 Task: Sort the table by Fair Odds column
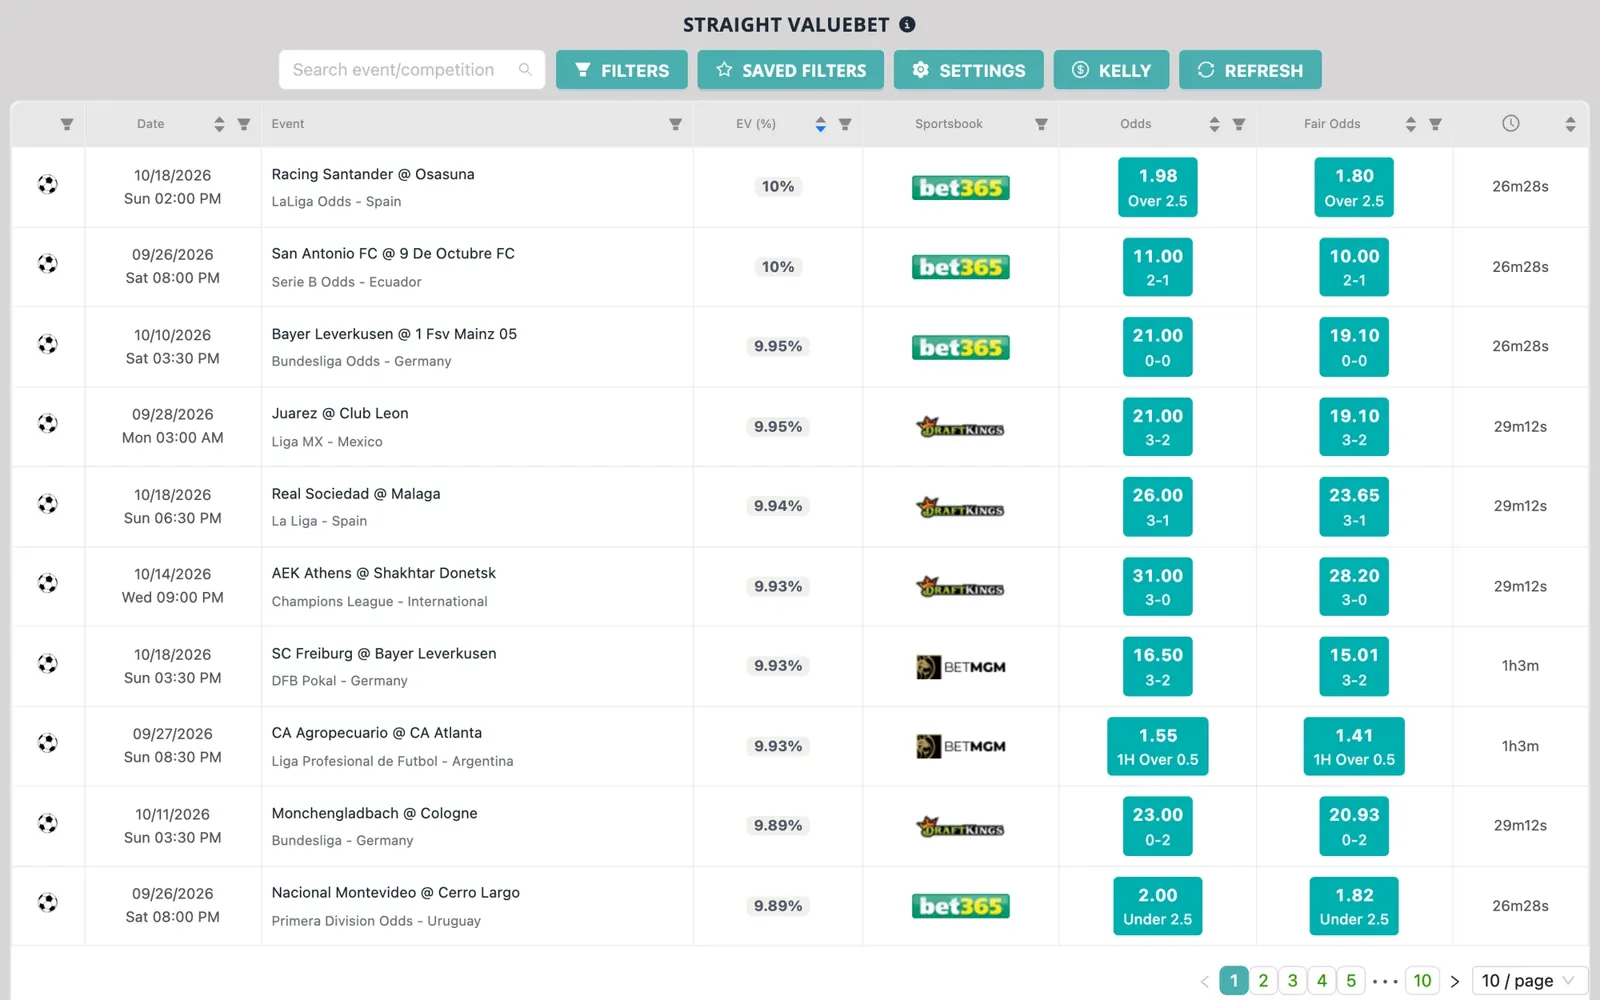1410,124
